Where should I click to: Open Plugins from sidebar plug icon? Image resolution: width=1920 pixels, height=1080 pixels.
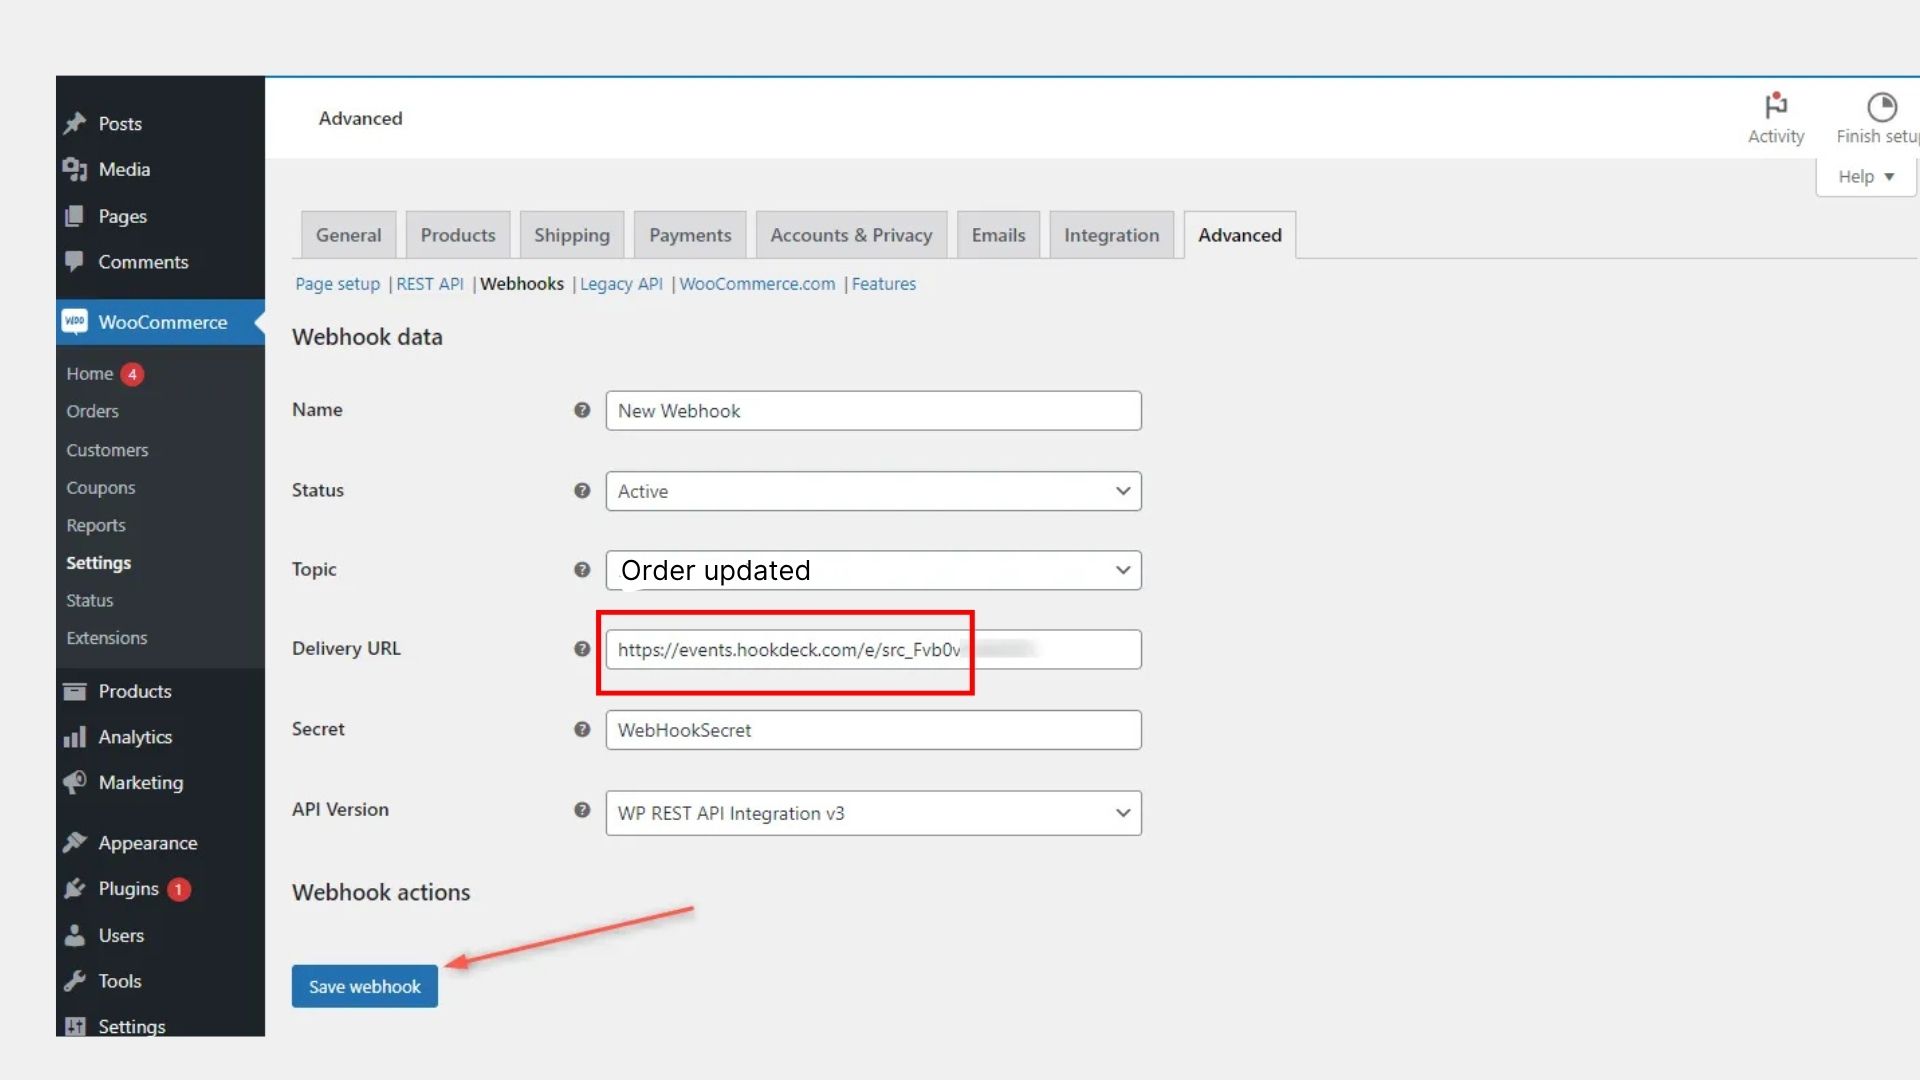pos(75,889)
